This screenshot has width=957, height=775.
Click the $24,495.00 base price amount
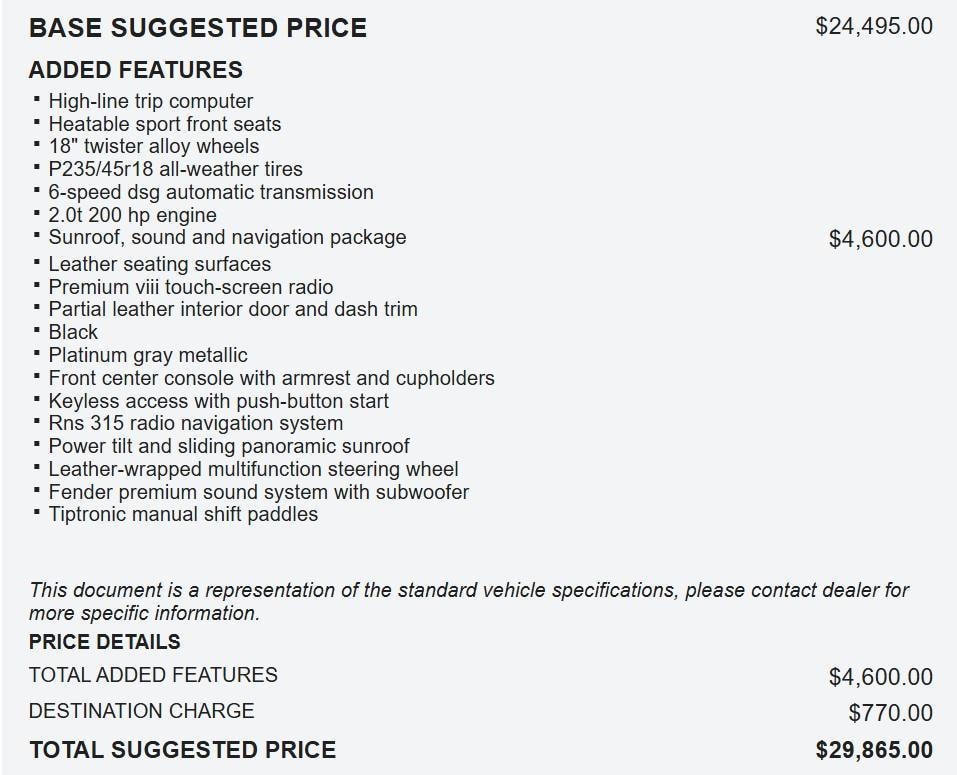(x=873, y=27)
